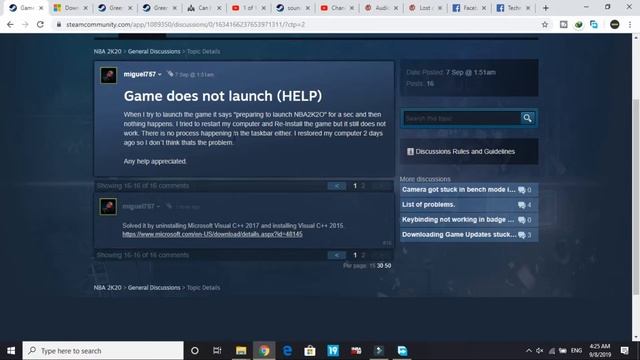Click NBA 2K20 in top breadcrumb
This screenshot has width=640, height=360.
click(x=107, y=51)
